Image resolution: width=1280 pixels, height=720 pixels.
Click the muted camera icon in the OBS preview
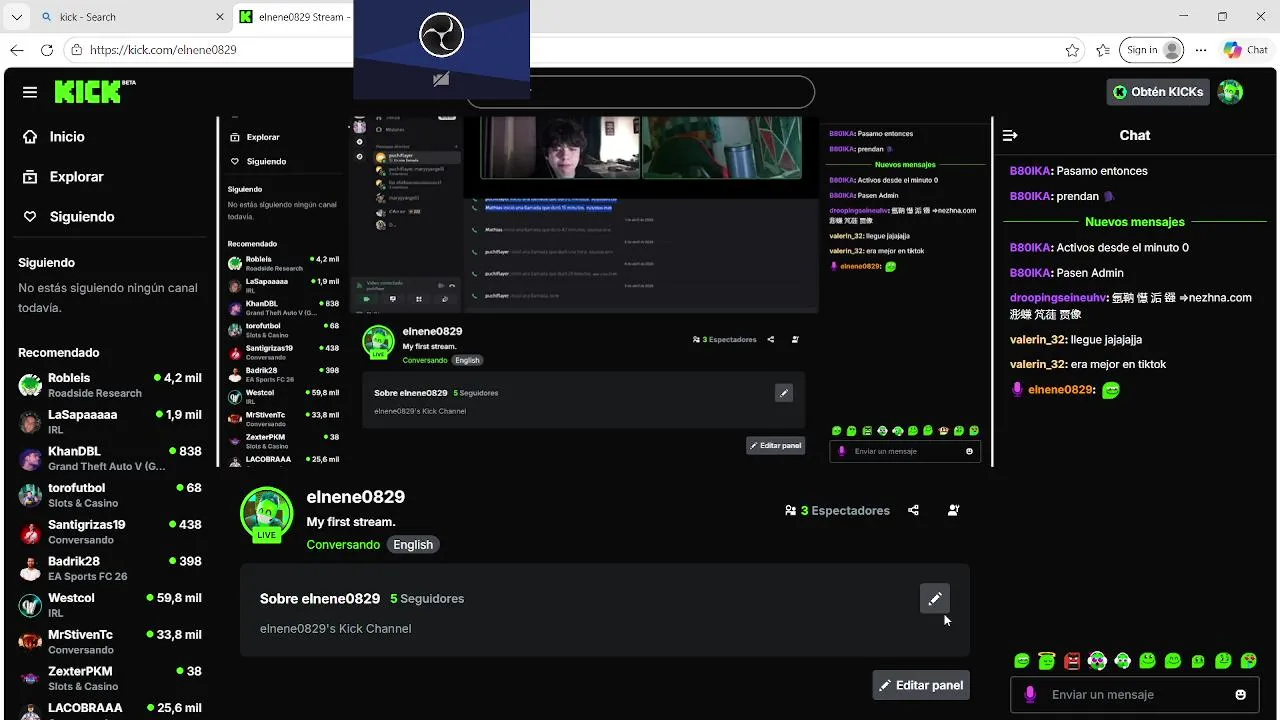pyautogui.click(x=441, y=79)
